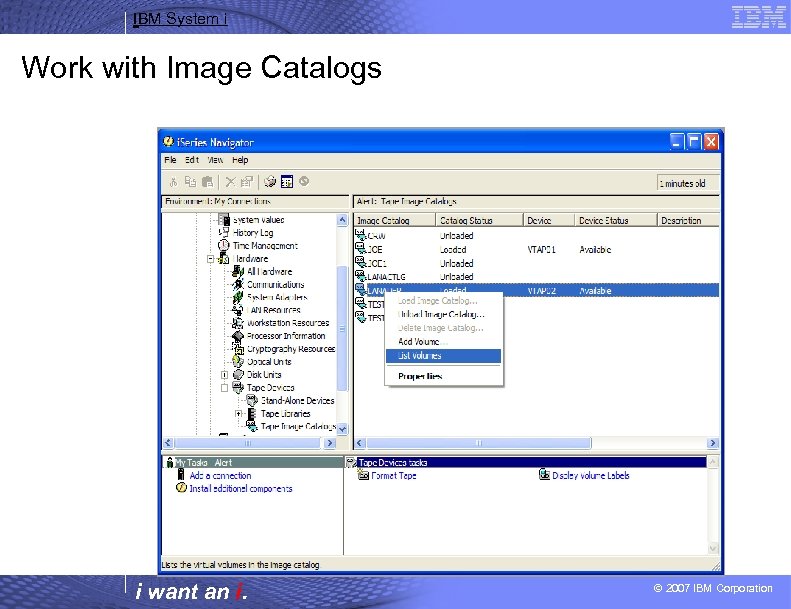791x609 pixels.
Task: Click the round refresh toolbar icon
Action: click(304, 181)
